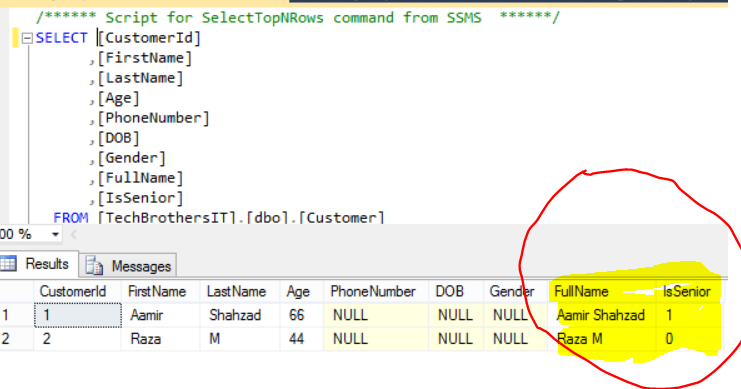
Task: Click the horizontal scroll left arrow
Action: click(x=74, y=234)
